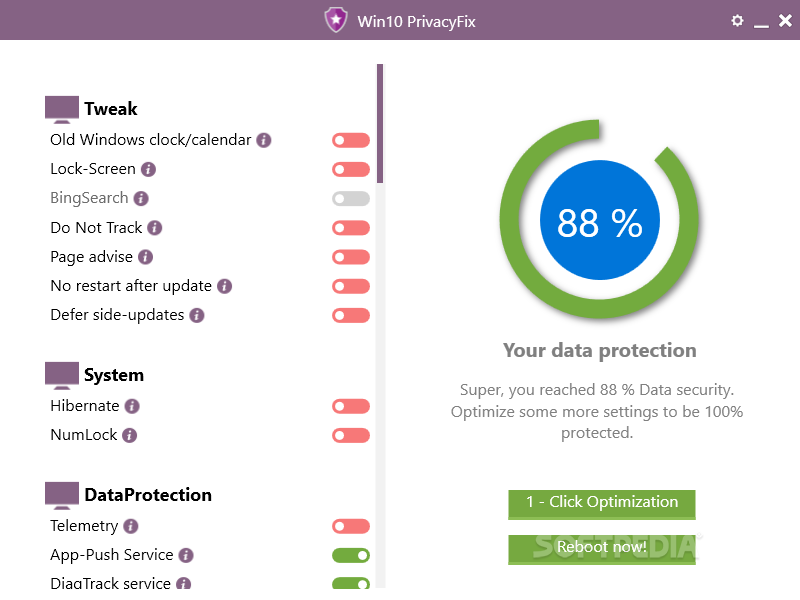The image size is (800, 600).
Task: Click the settings list scrollbar thumb
Action: tap(380, 123)
